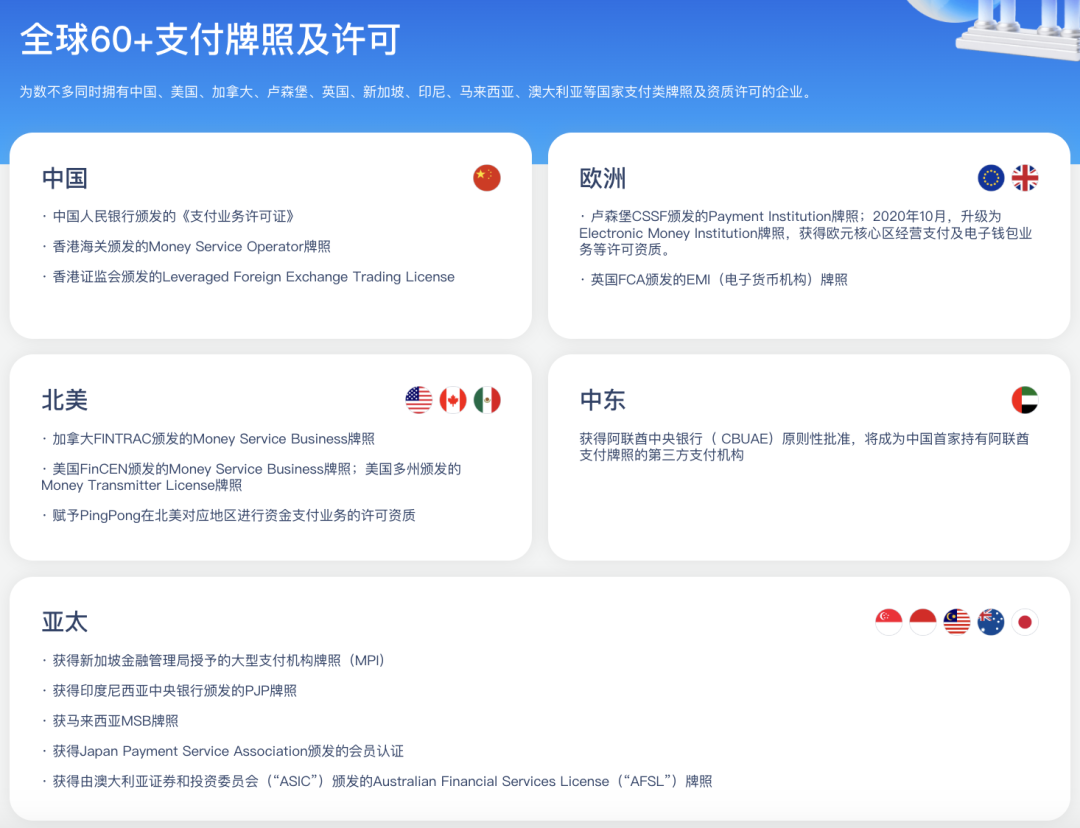Click the Mexico flag icon
Viewport: 1080px width, 828px height.
coord(487,400)
